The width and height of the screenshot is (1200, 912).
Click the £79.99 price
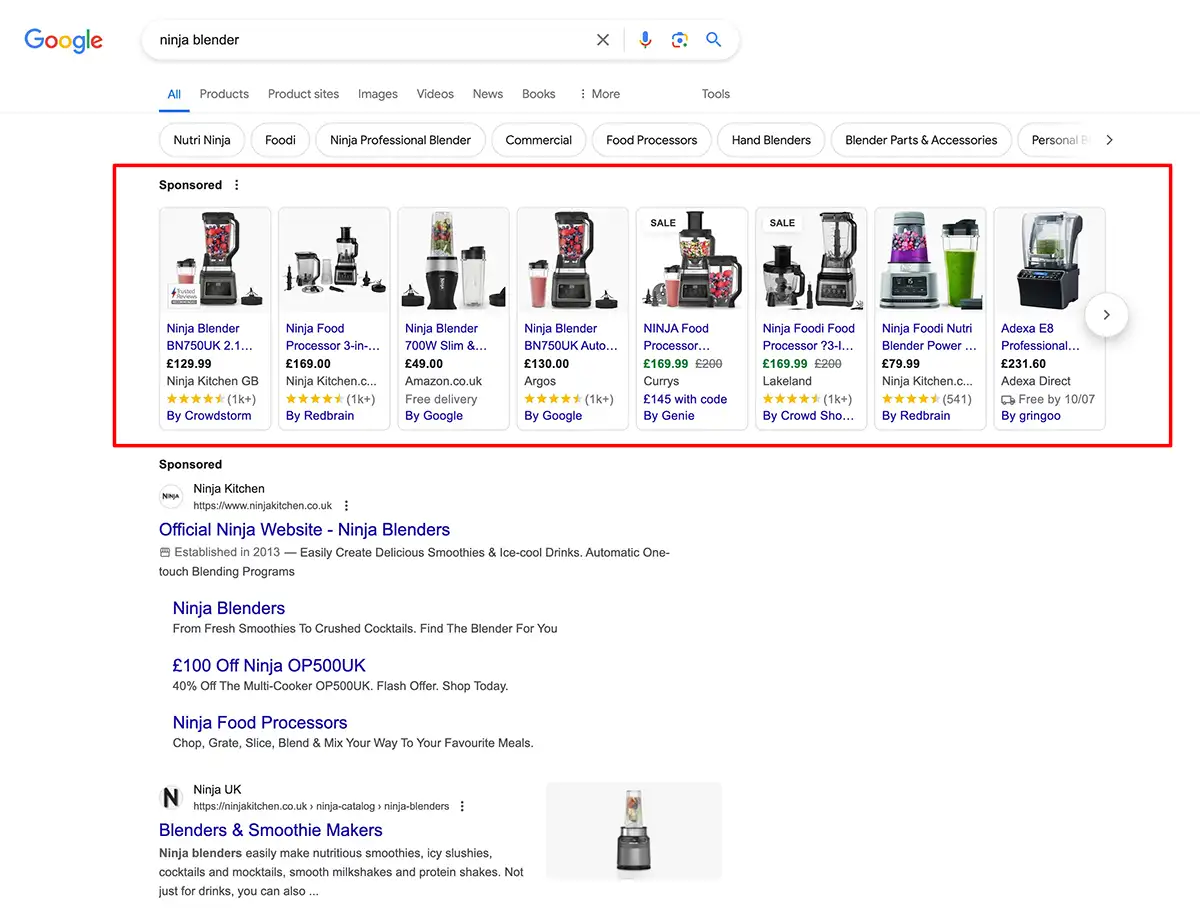coord(901,364)
